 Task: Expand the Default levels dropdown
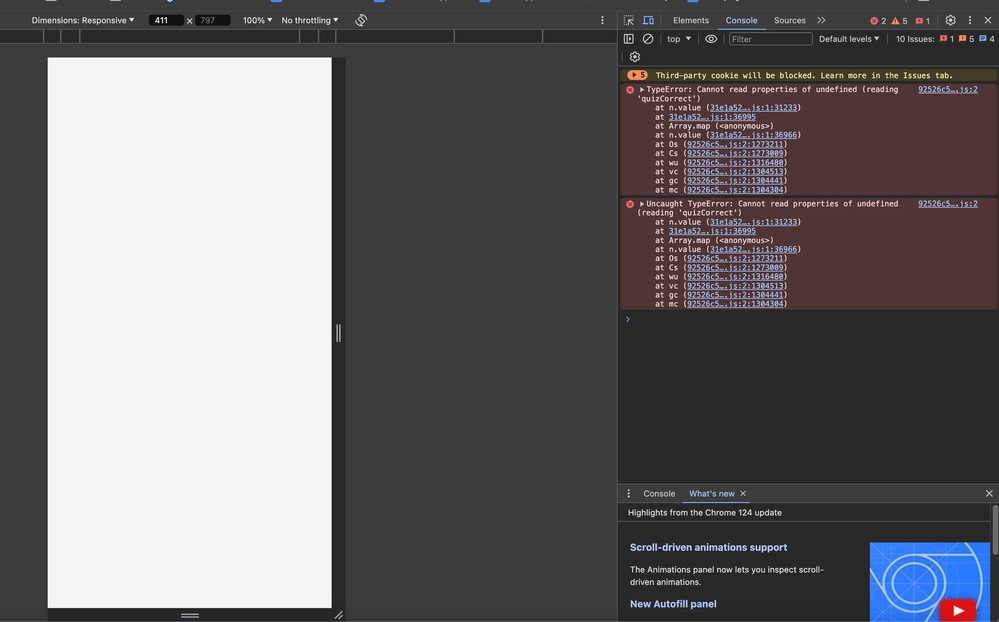click(x=849, y=39)
